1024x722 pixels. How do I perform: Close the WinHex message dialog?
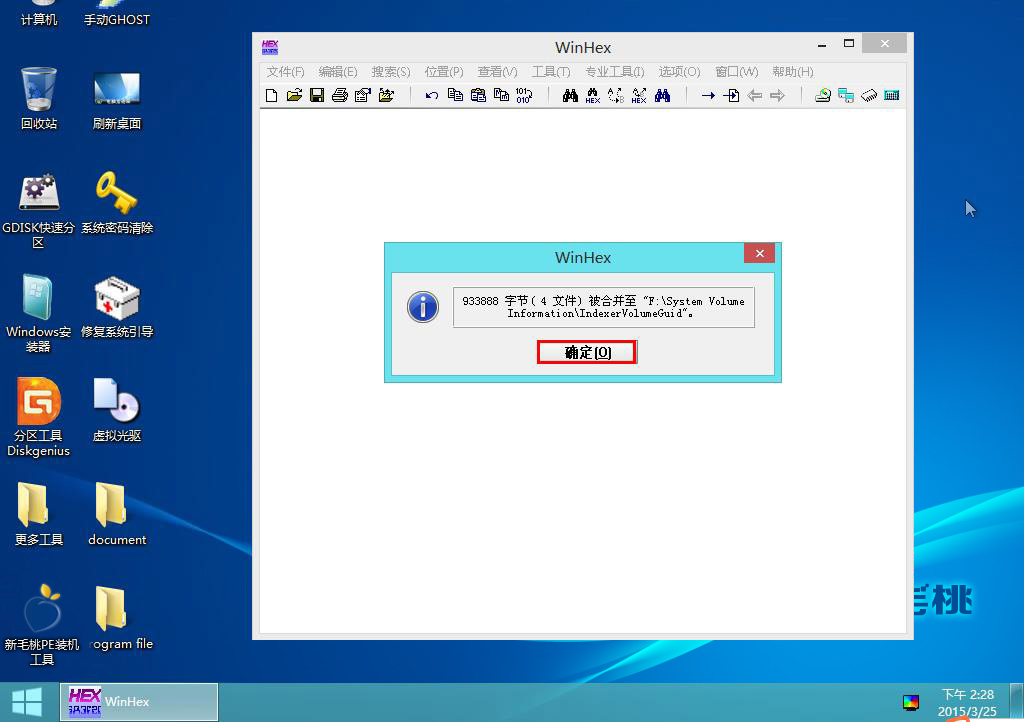(760, 253)
